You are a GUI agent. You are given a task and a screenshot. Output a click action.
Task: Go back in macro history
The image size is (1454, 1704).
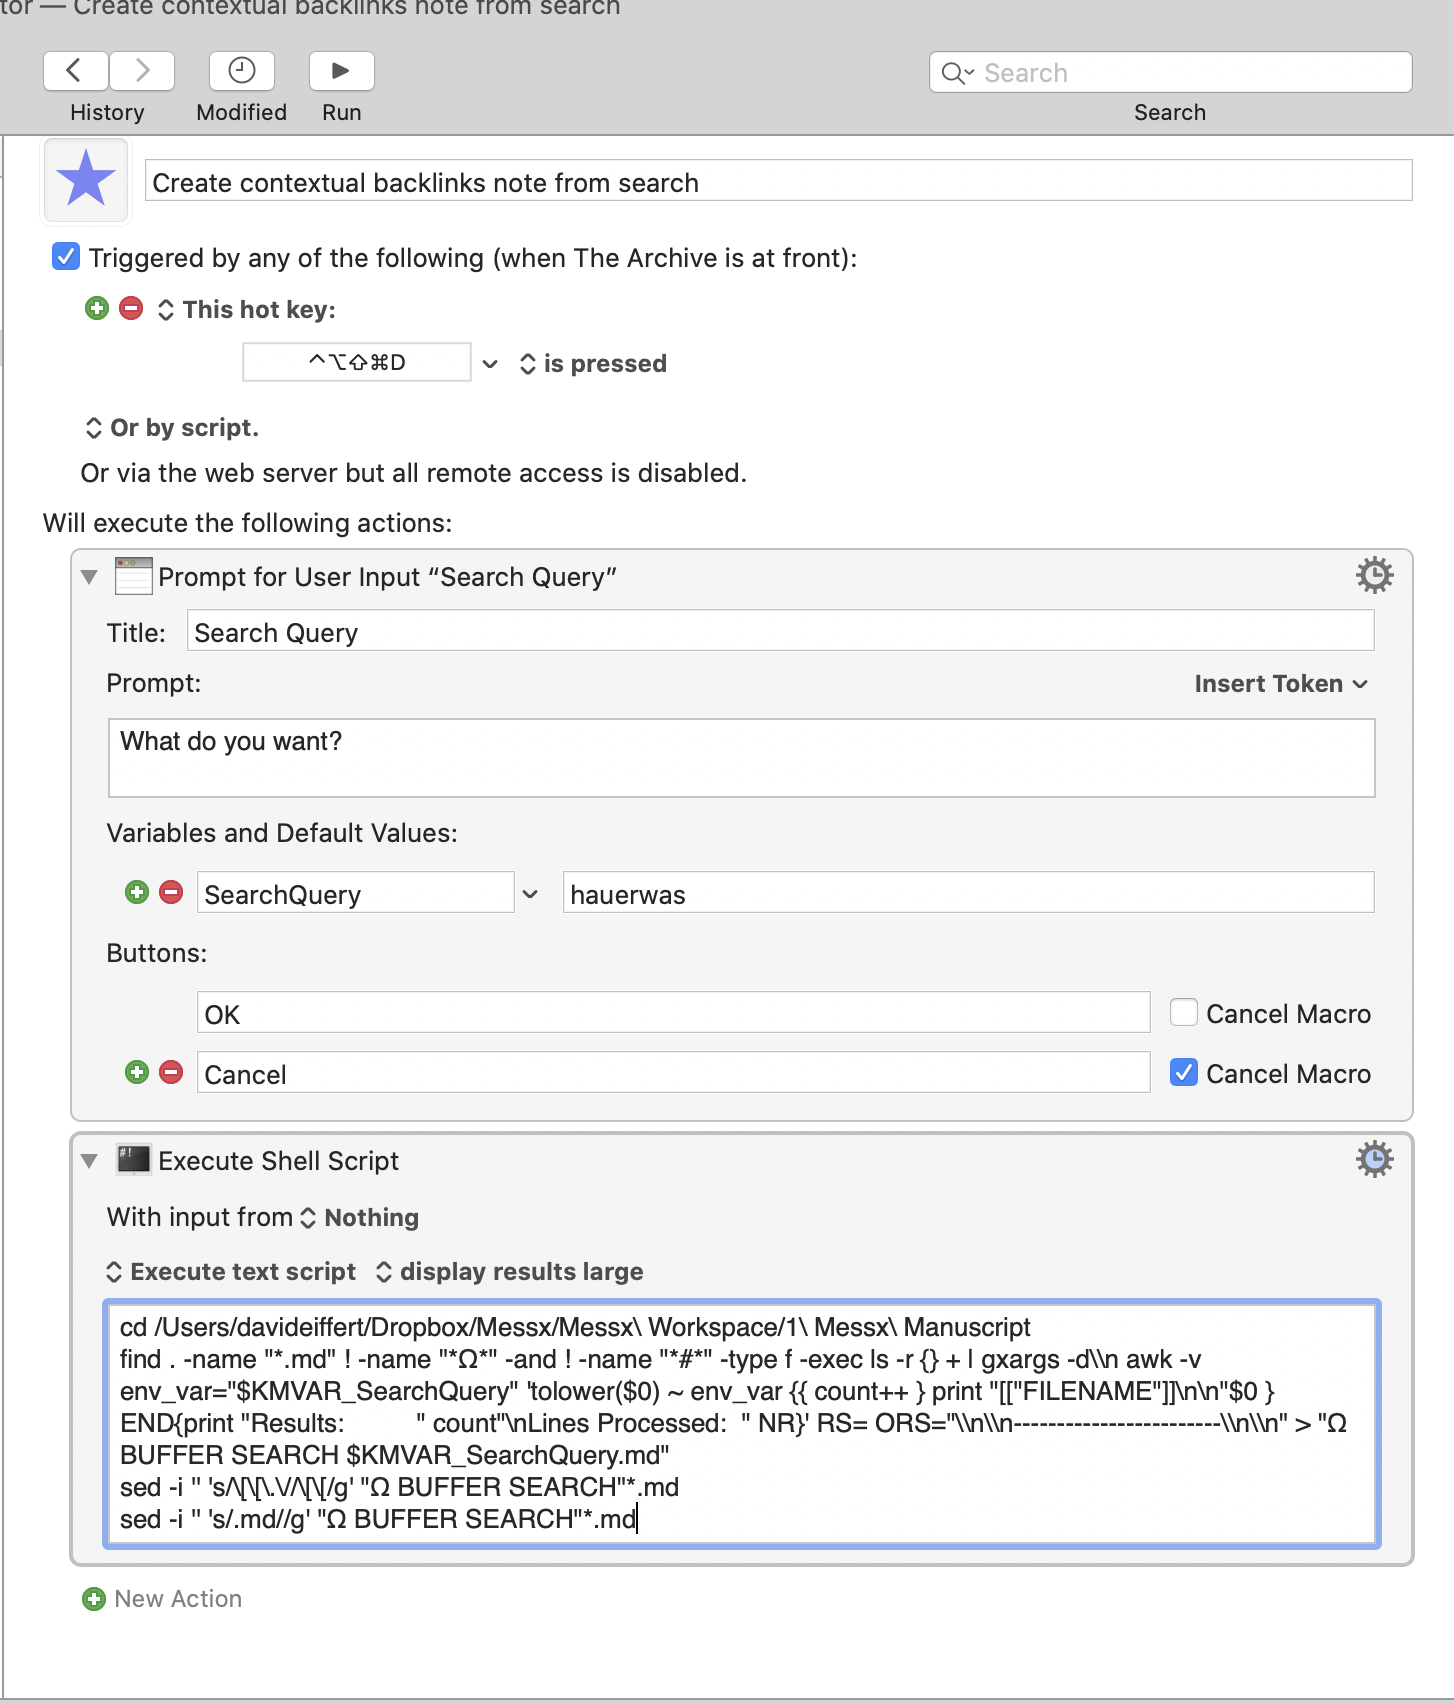click(75, 71)
